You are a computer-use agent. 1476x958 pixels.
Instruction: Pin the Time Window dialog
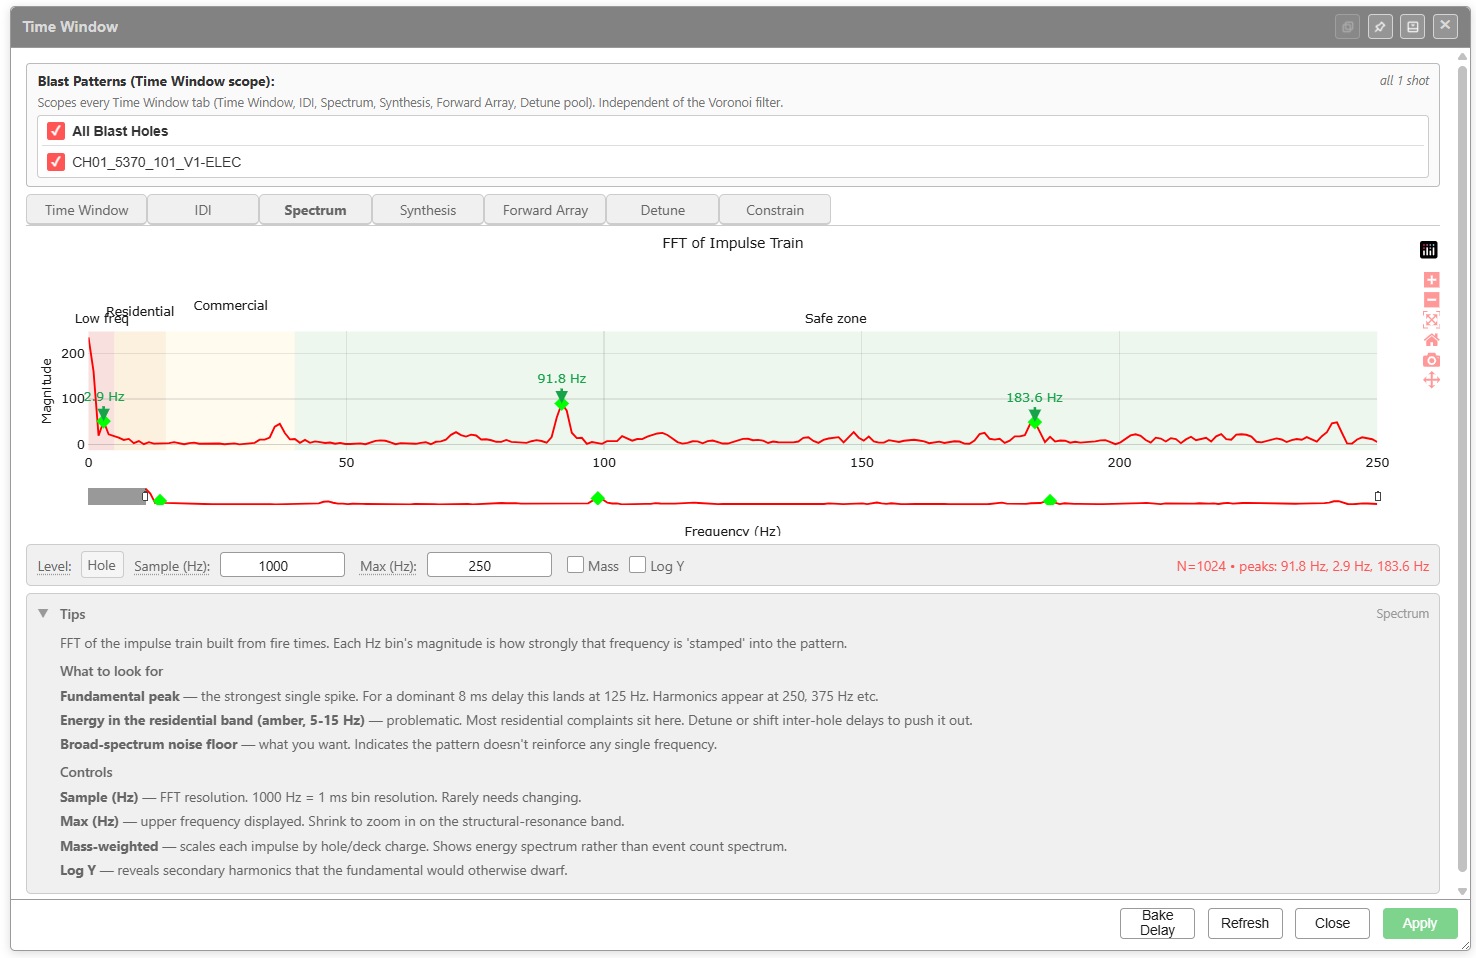(x=1380, y=27)
